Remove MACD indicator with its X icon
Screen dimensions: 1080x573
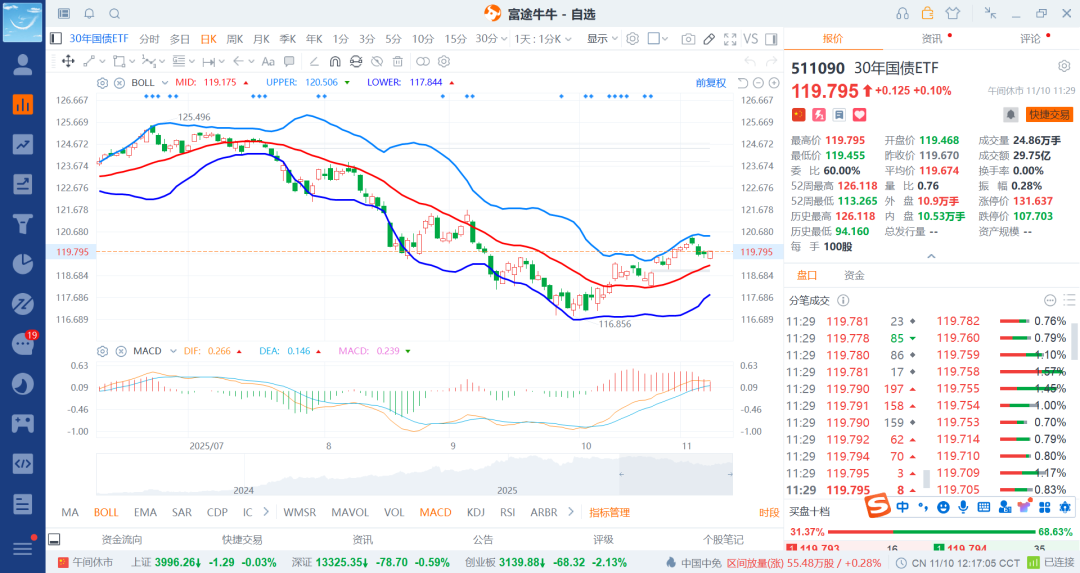(119, 351)
